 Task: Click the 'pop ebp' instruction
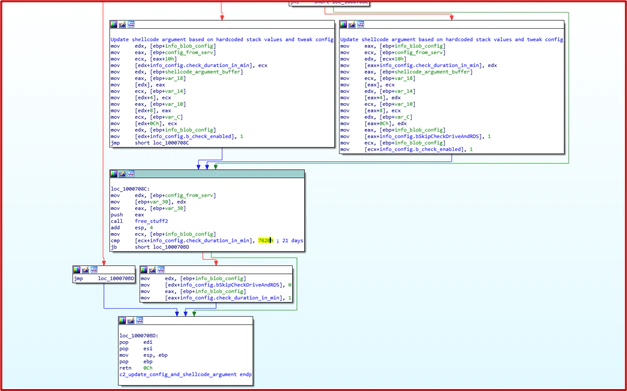click(x=136, y=361)
